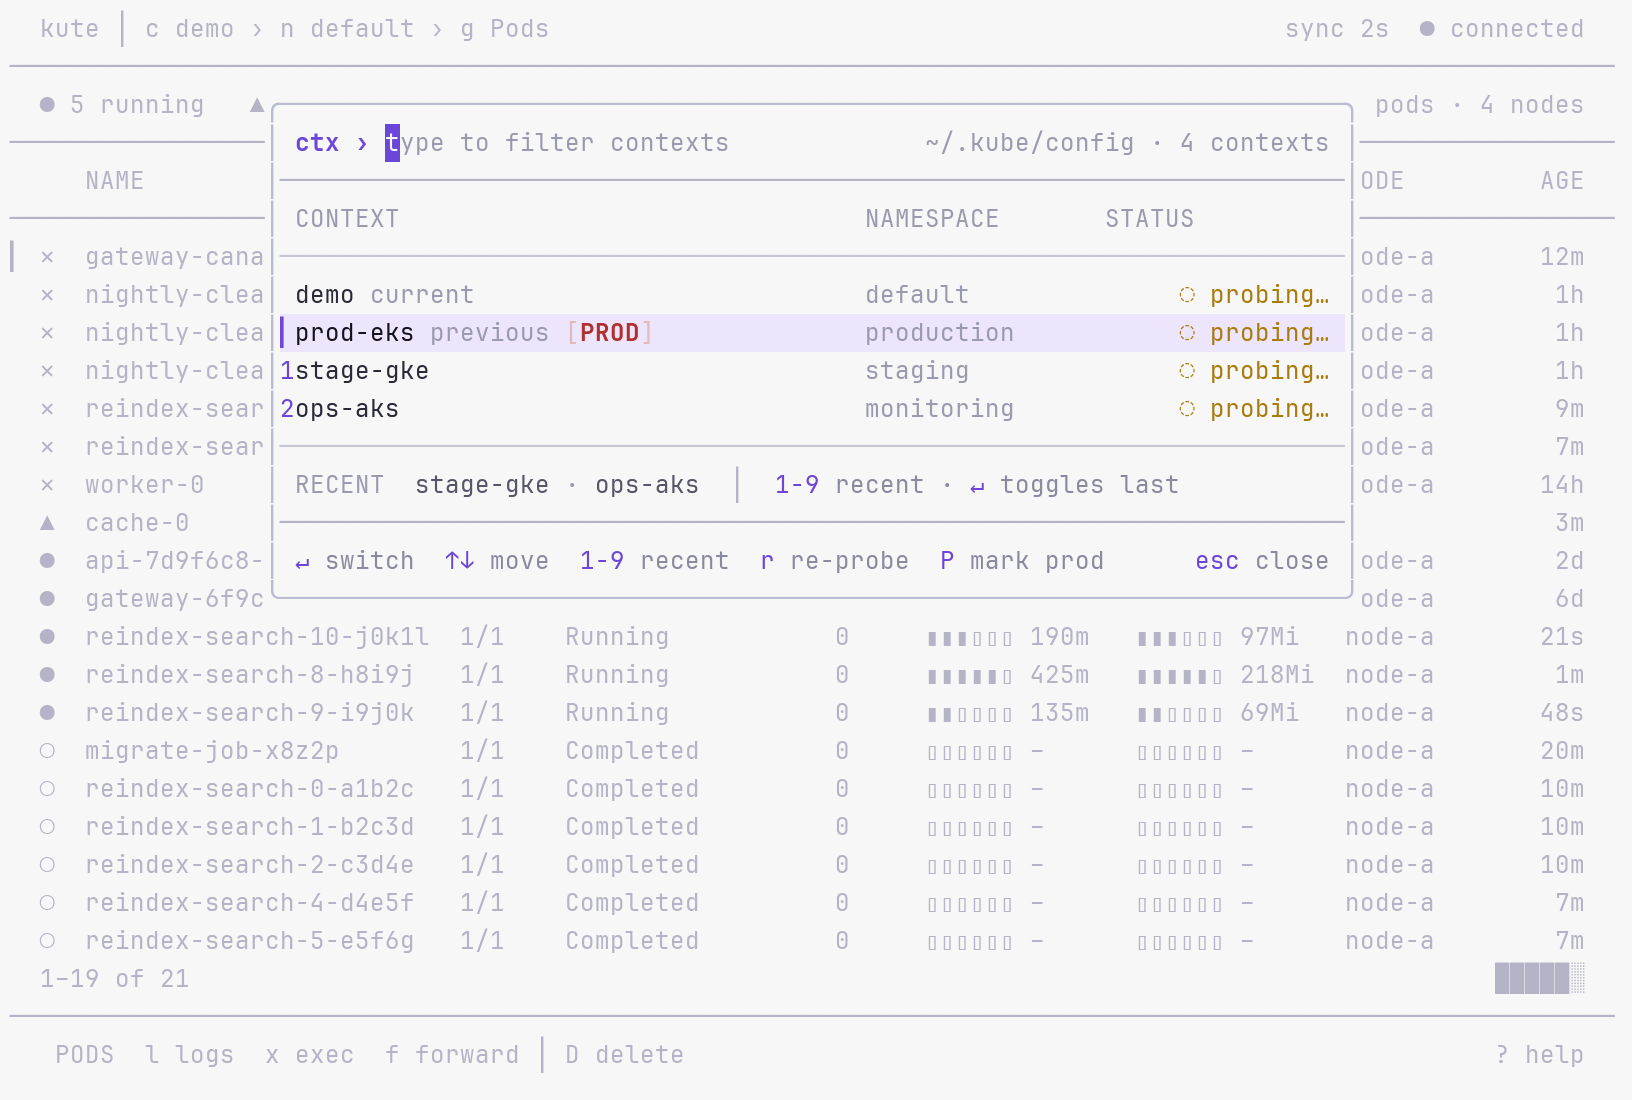Click the exec shortcut in footer
The image size is (1632, 1100).
coord(310,1055)
